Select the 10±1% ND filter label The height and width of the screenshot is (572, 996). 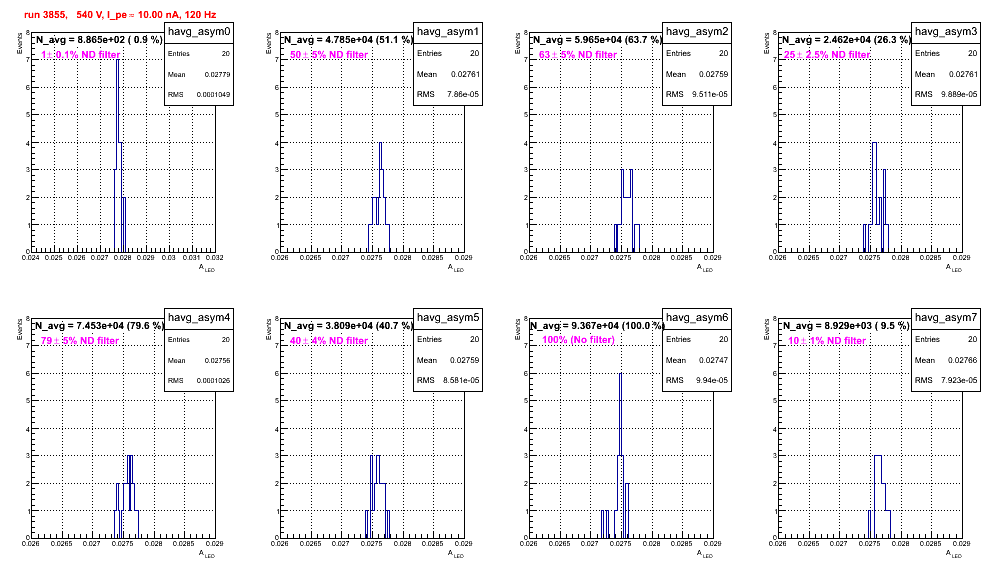pos(827,341)
